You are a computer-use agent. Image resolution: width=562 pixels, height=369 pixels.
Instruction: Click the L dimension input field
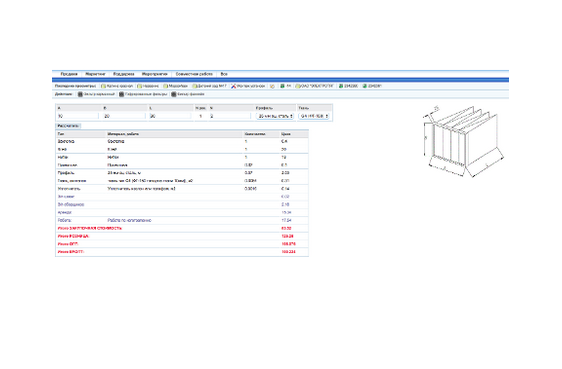click(170, 116)
